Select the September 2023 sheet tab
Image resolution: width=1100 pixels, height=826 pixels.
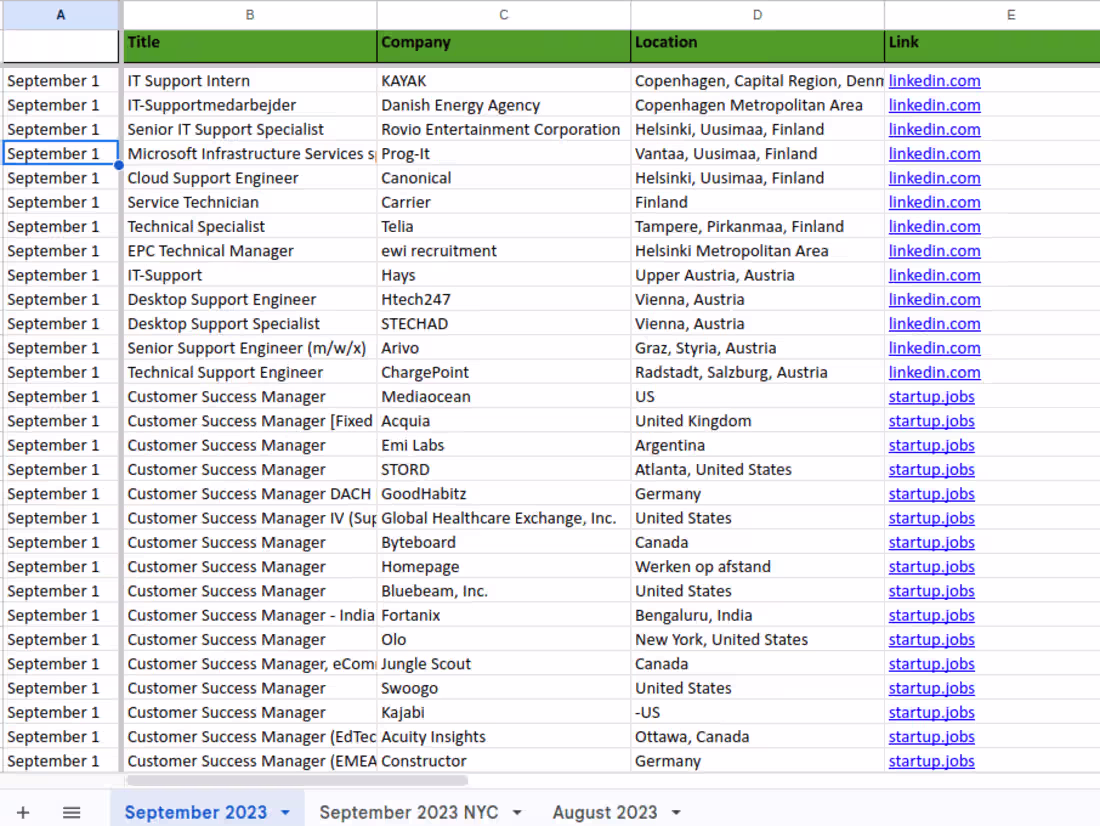pos(196,813)
